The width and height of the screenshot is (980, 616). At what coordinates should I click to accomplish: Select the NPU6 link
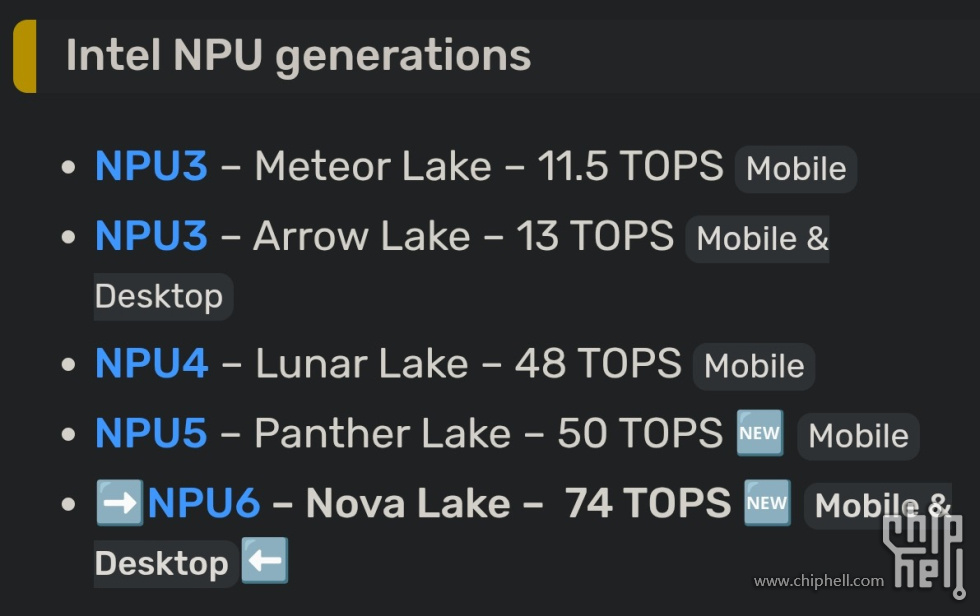click(x=204, y=503)
